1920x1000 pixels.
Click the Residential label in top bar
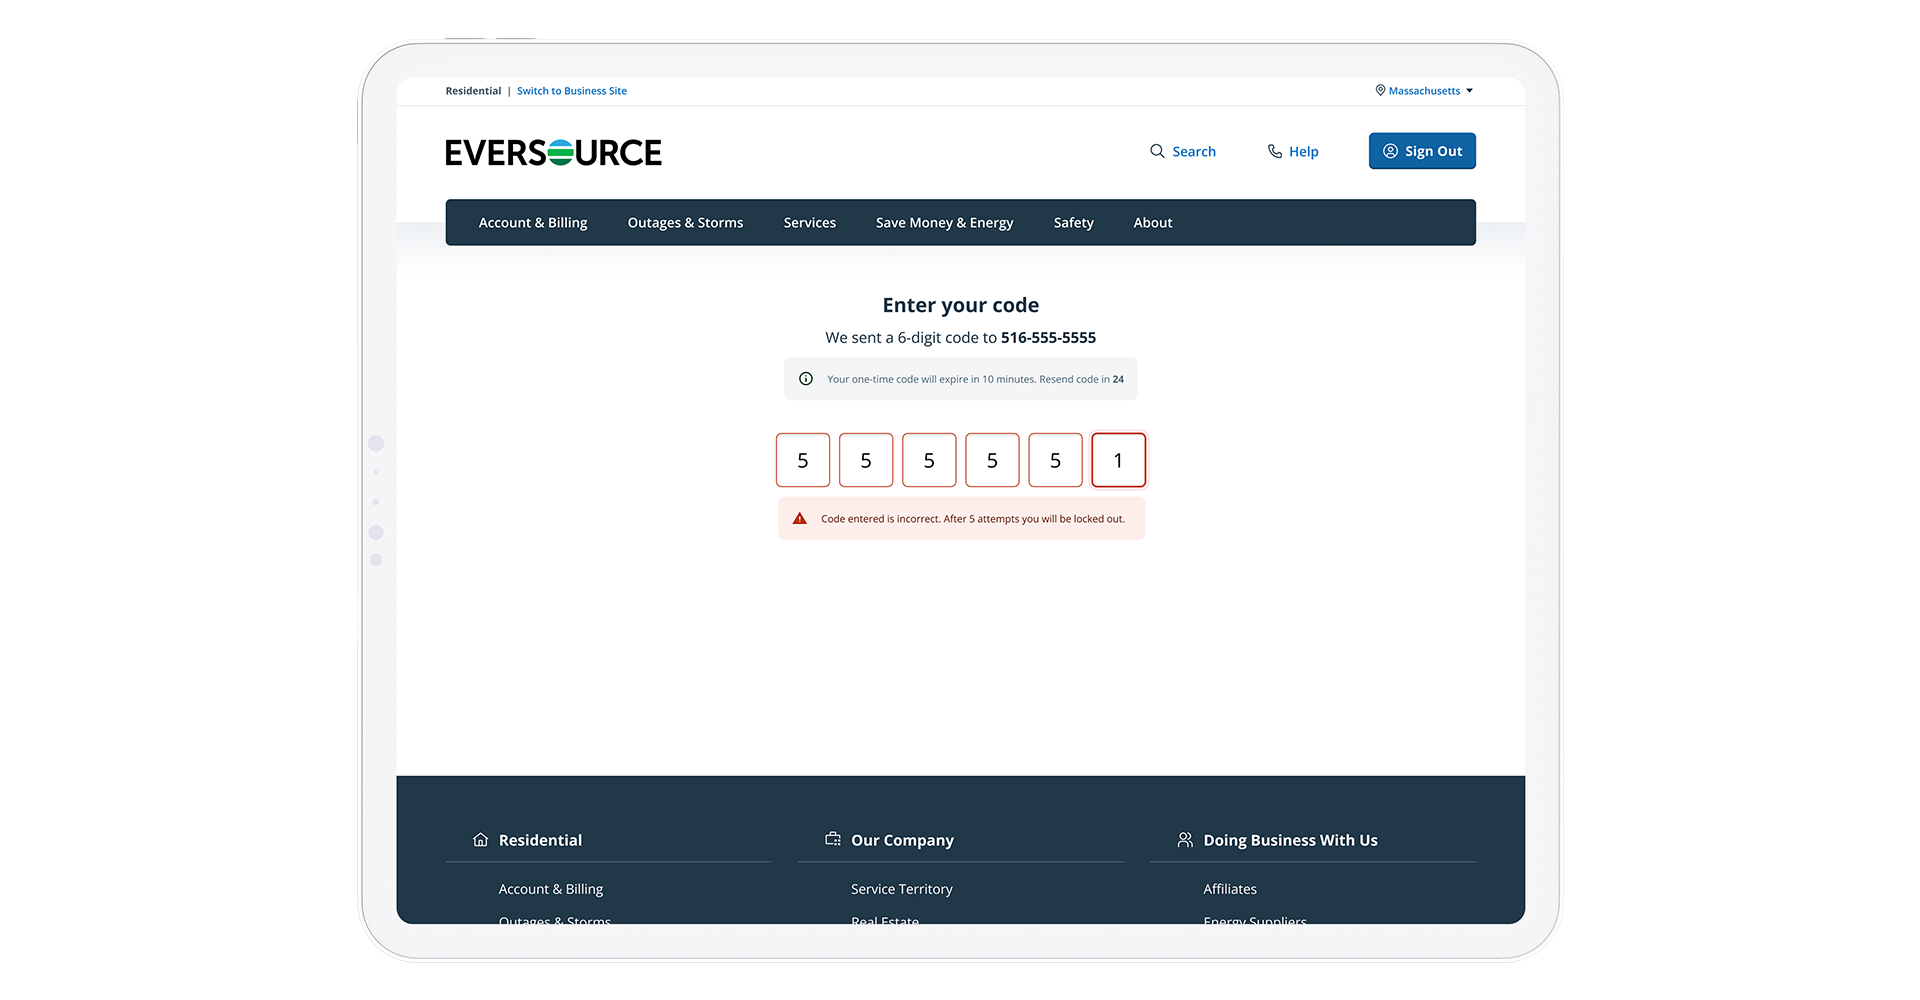(x=473, y=90)
